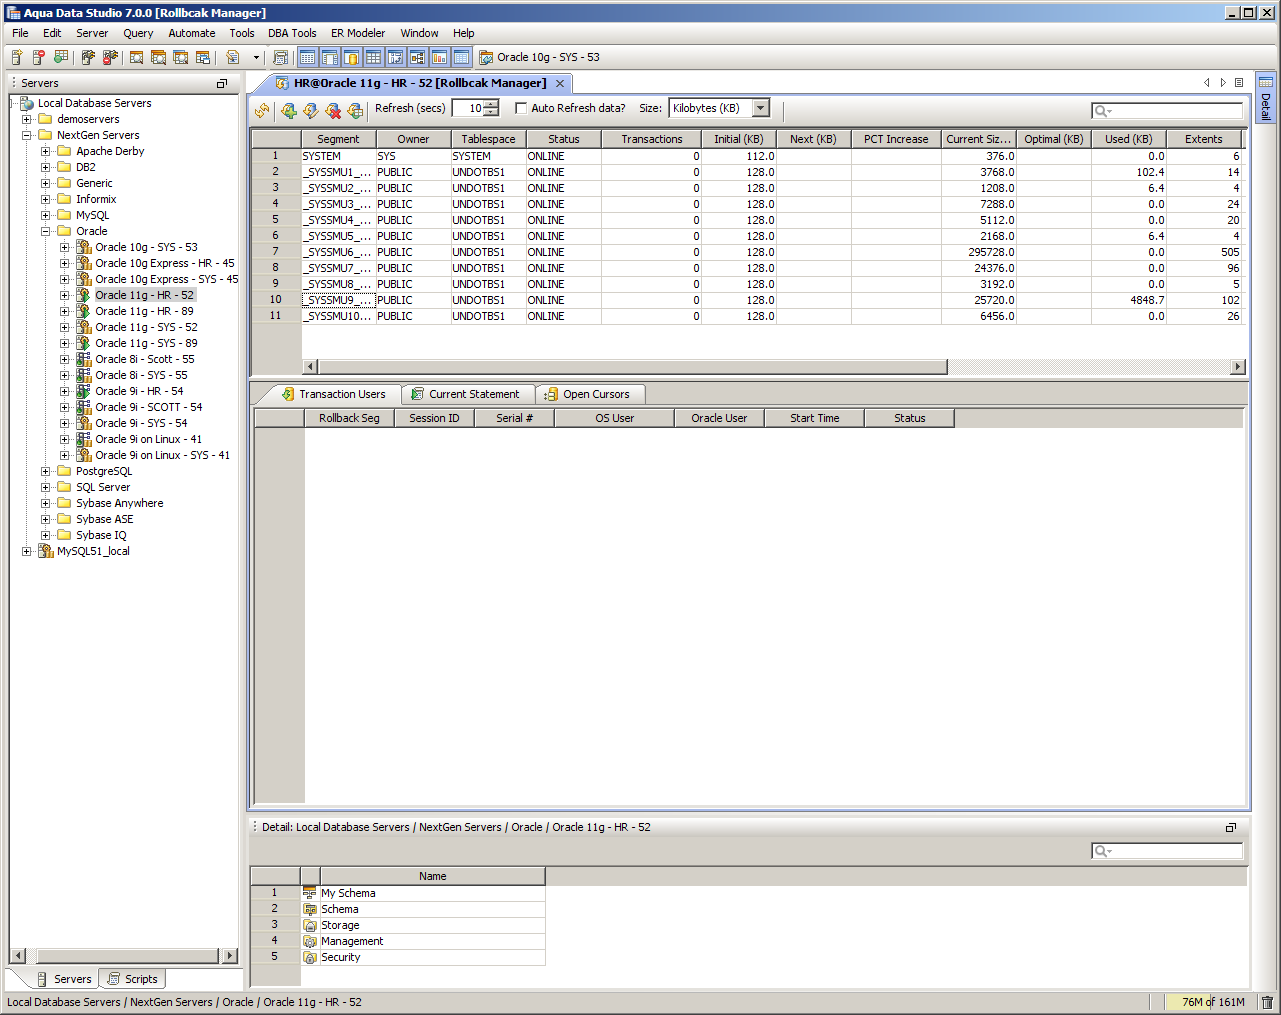Sort by the Extents column header

point(1203,139)
